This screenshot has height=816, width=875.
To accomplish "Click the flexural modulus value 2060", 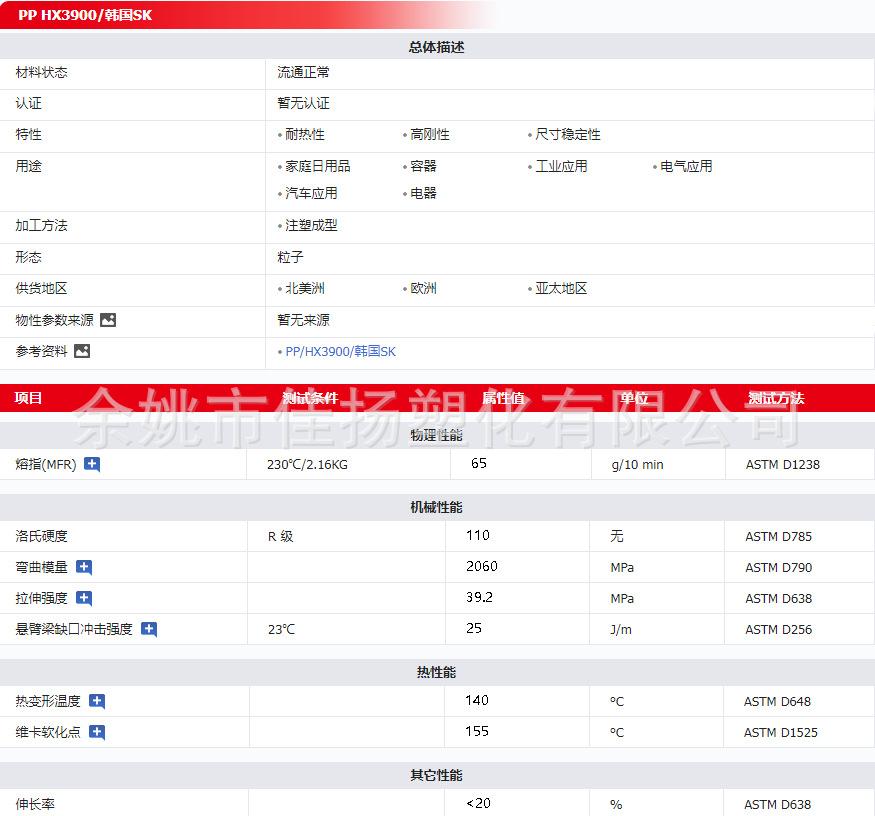I will coord(482,567).
